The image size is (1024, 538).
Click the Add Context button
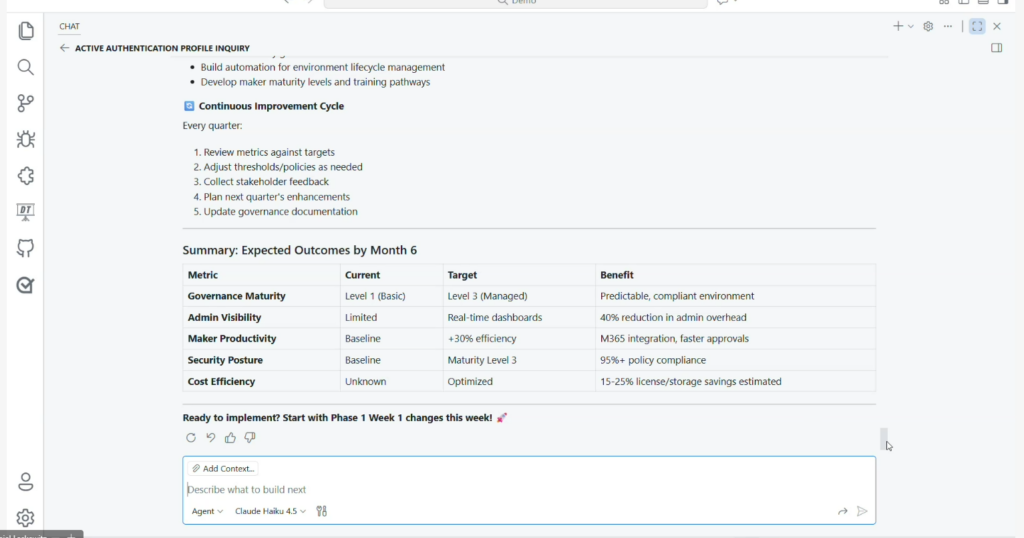223,468
